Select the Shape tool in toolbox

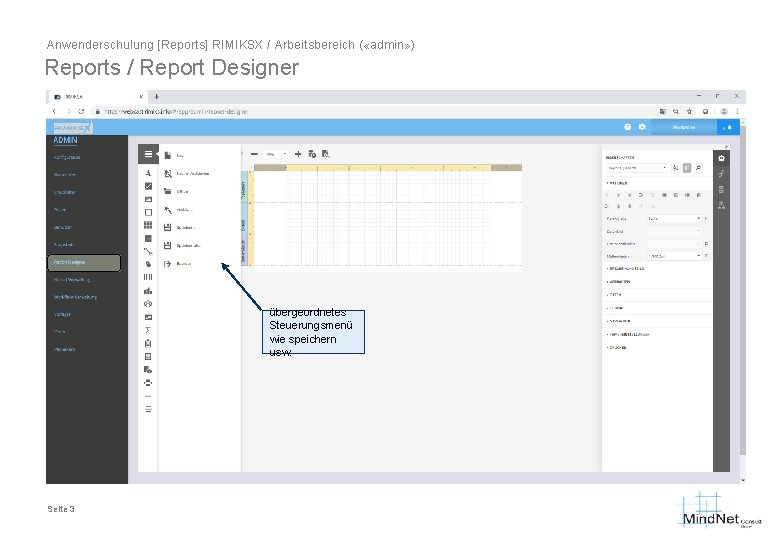148,265
